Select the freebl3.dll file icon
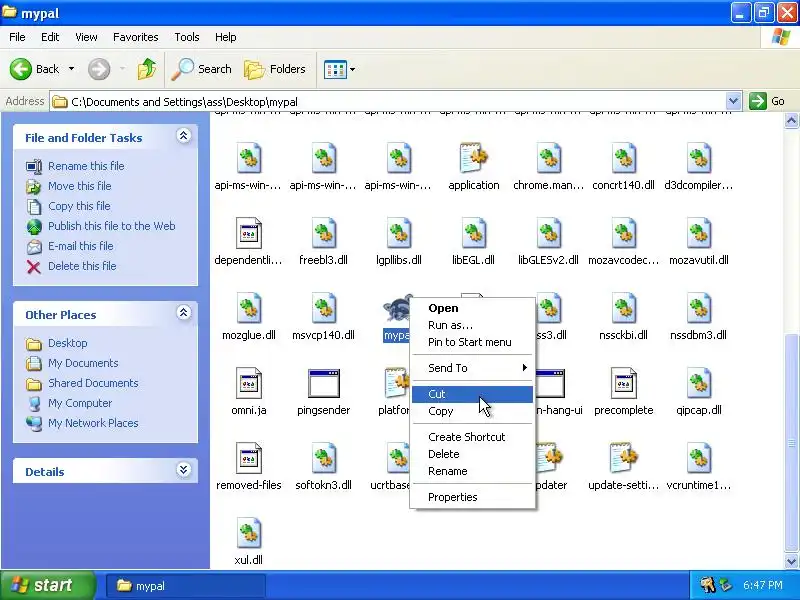 tap(323, 234)
